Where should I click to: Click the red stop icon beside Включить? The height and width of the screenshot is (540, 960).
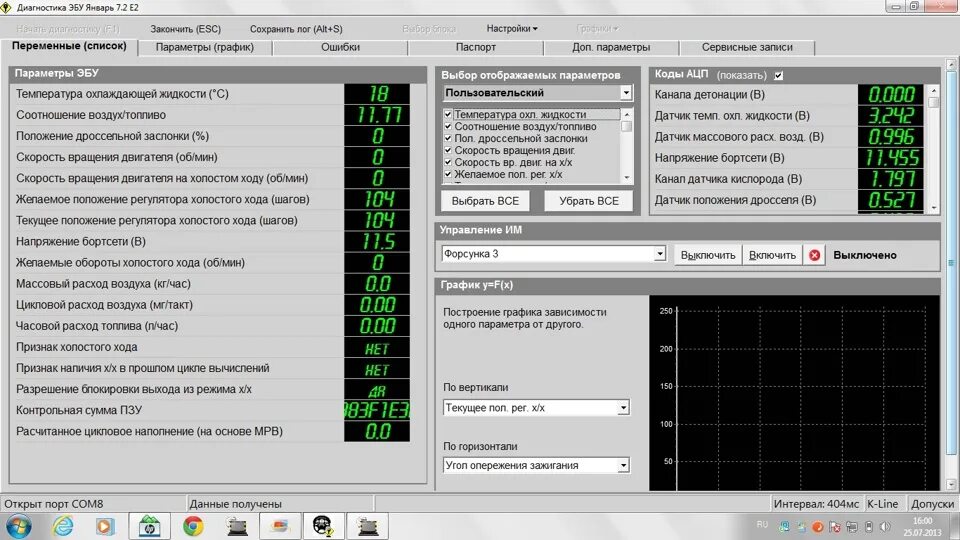click(x=814, y=255)
